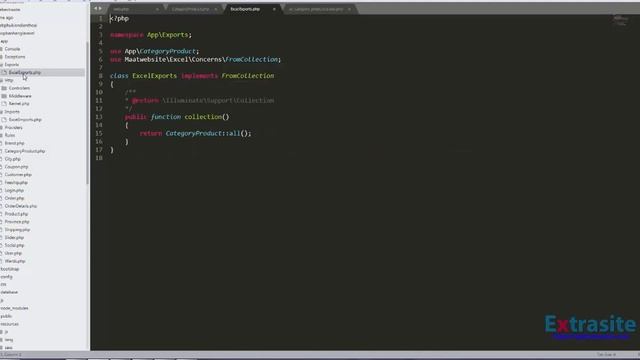This screenshot has width=640, height=360.
Task: Open Wards.php in sidebar
Action: pos(15,261)
